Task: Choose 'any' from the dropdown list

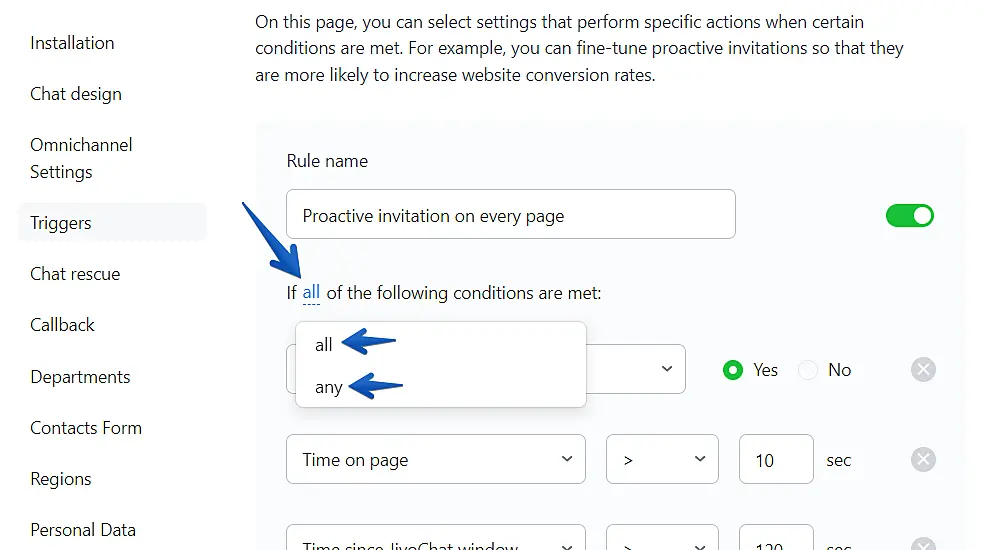Action: (x=329, y=388)
